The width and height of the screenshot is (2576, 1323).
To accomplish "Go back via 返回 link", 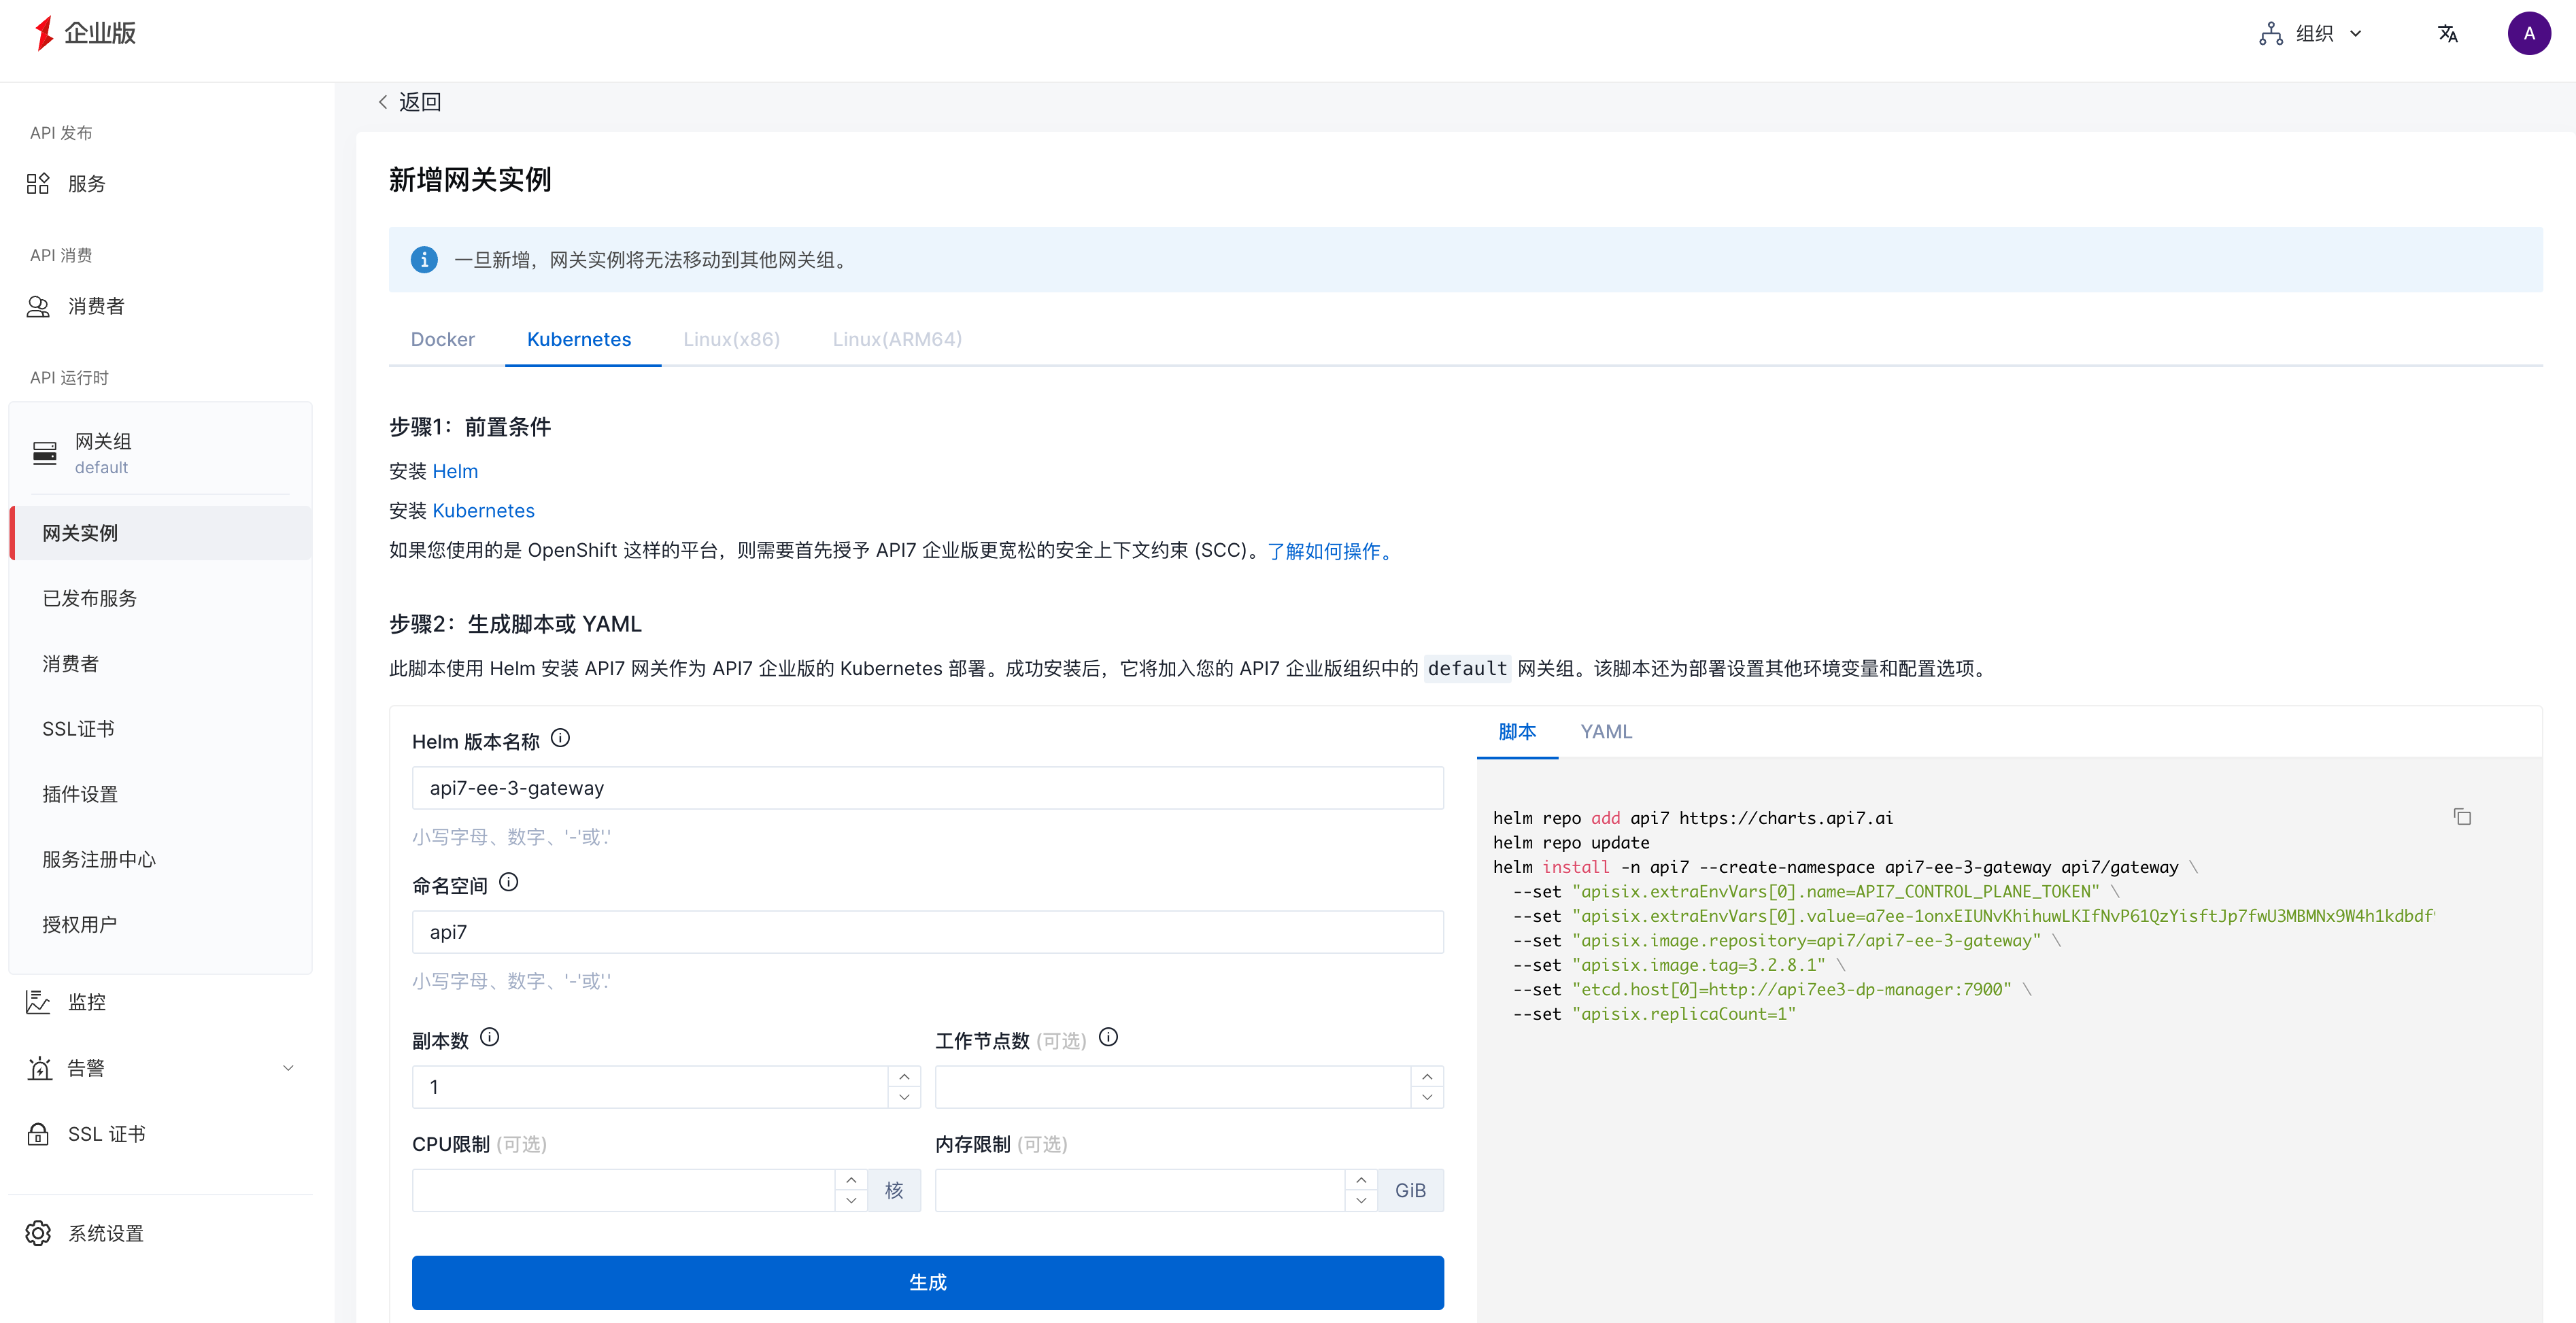I will point(420,102).
